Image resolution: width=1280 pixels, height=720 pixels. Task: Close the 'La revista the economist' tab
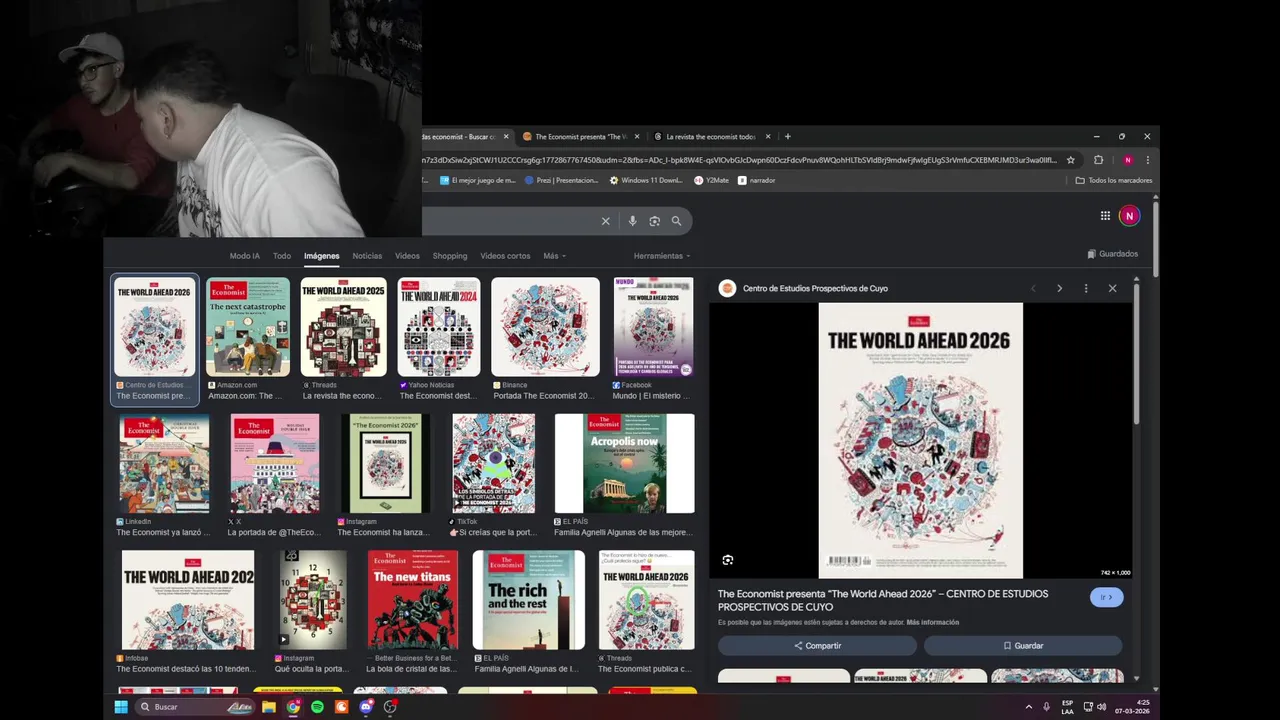768,136
